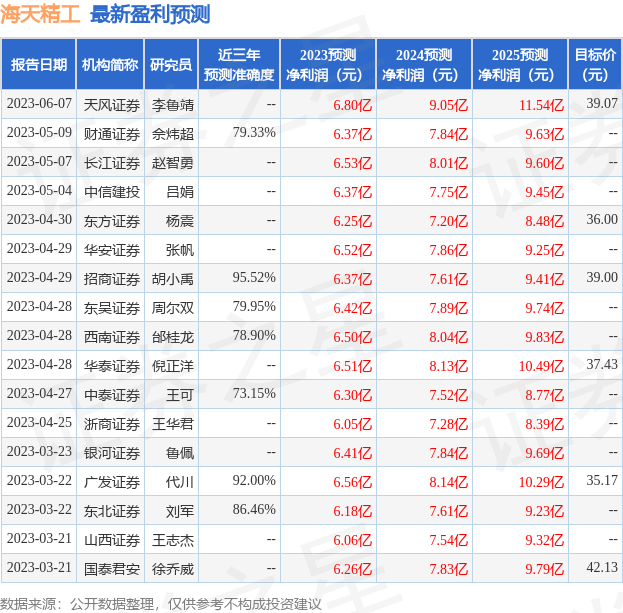Select the 东方证券 institution cell
Screen dimensions: 623x613
pos(112,221)
